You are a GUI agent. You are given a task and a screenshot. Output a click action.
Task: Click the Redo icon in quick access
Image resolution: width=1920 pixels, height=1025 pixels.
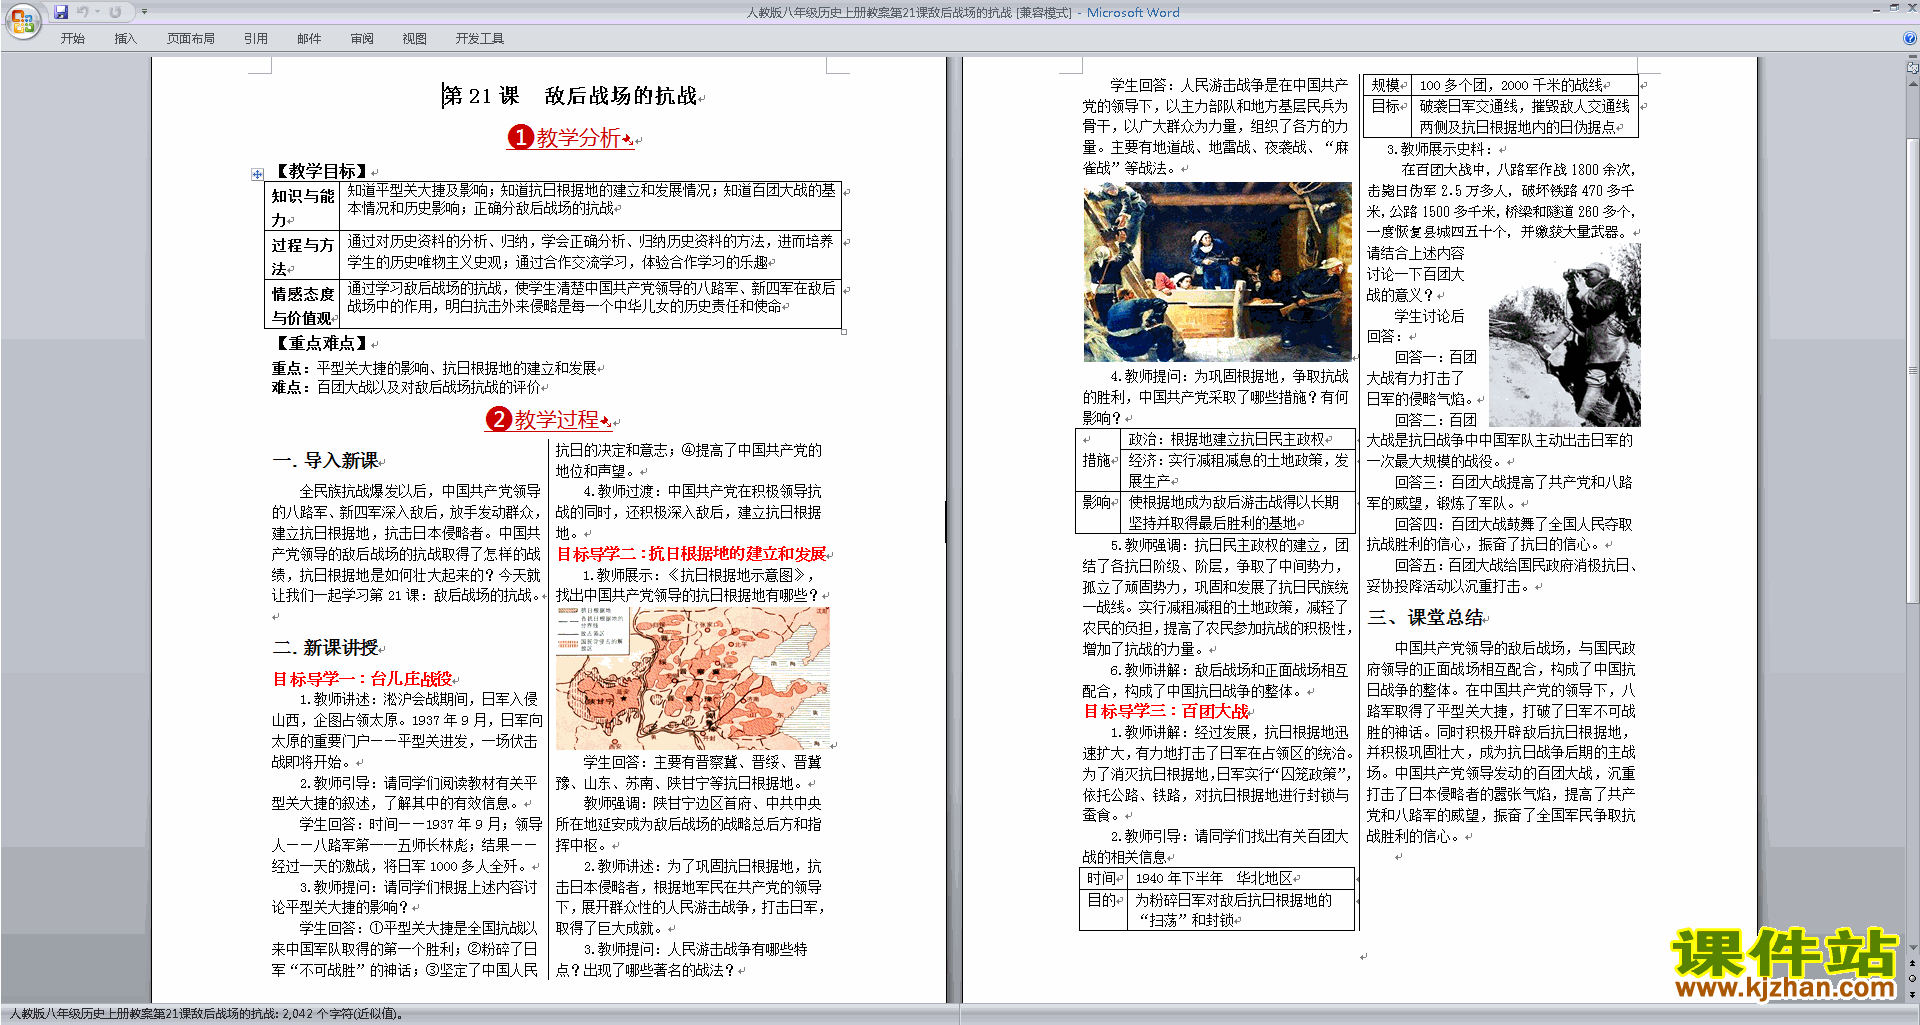pos(116,12)
